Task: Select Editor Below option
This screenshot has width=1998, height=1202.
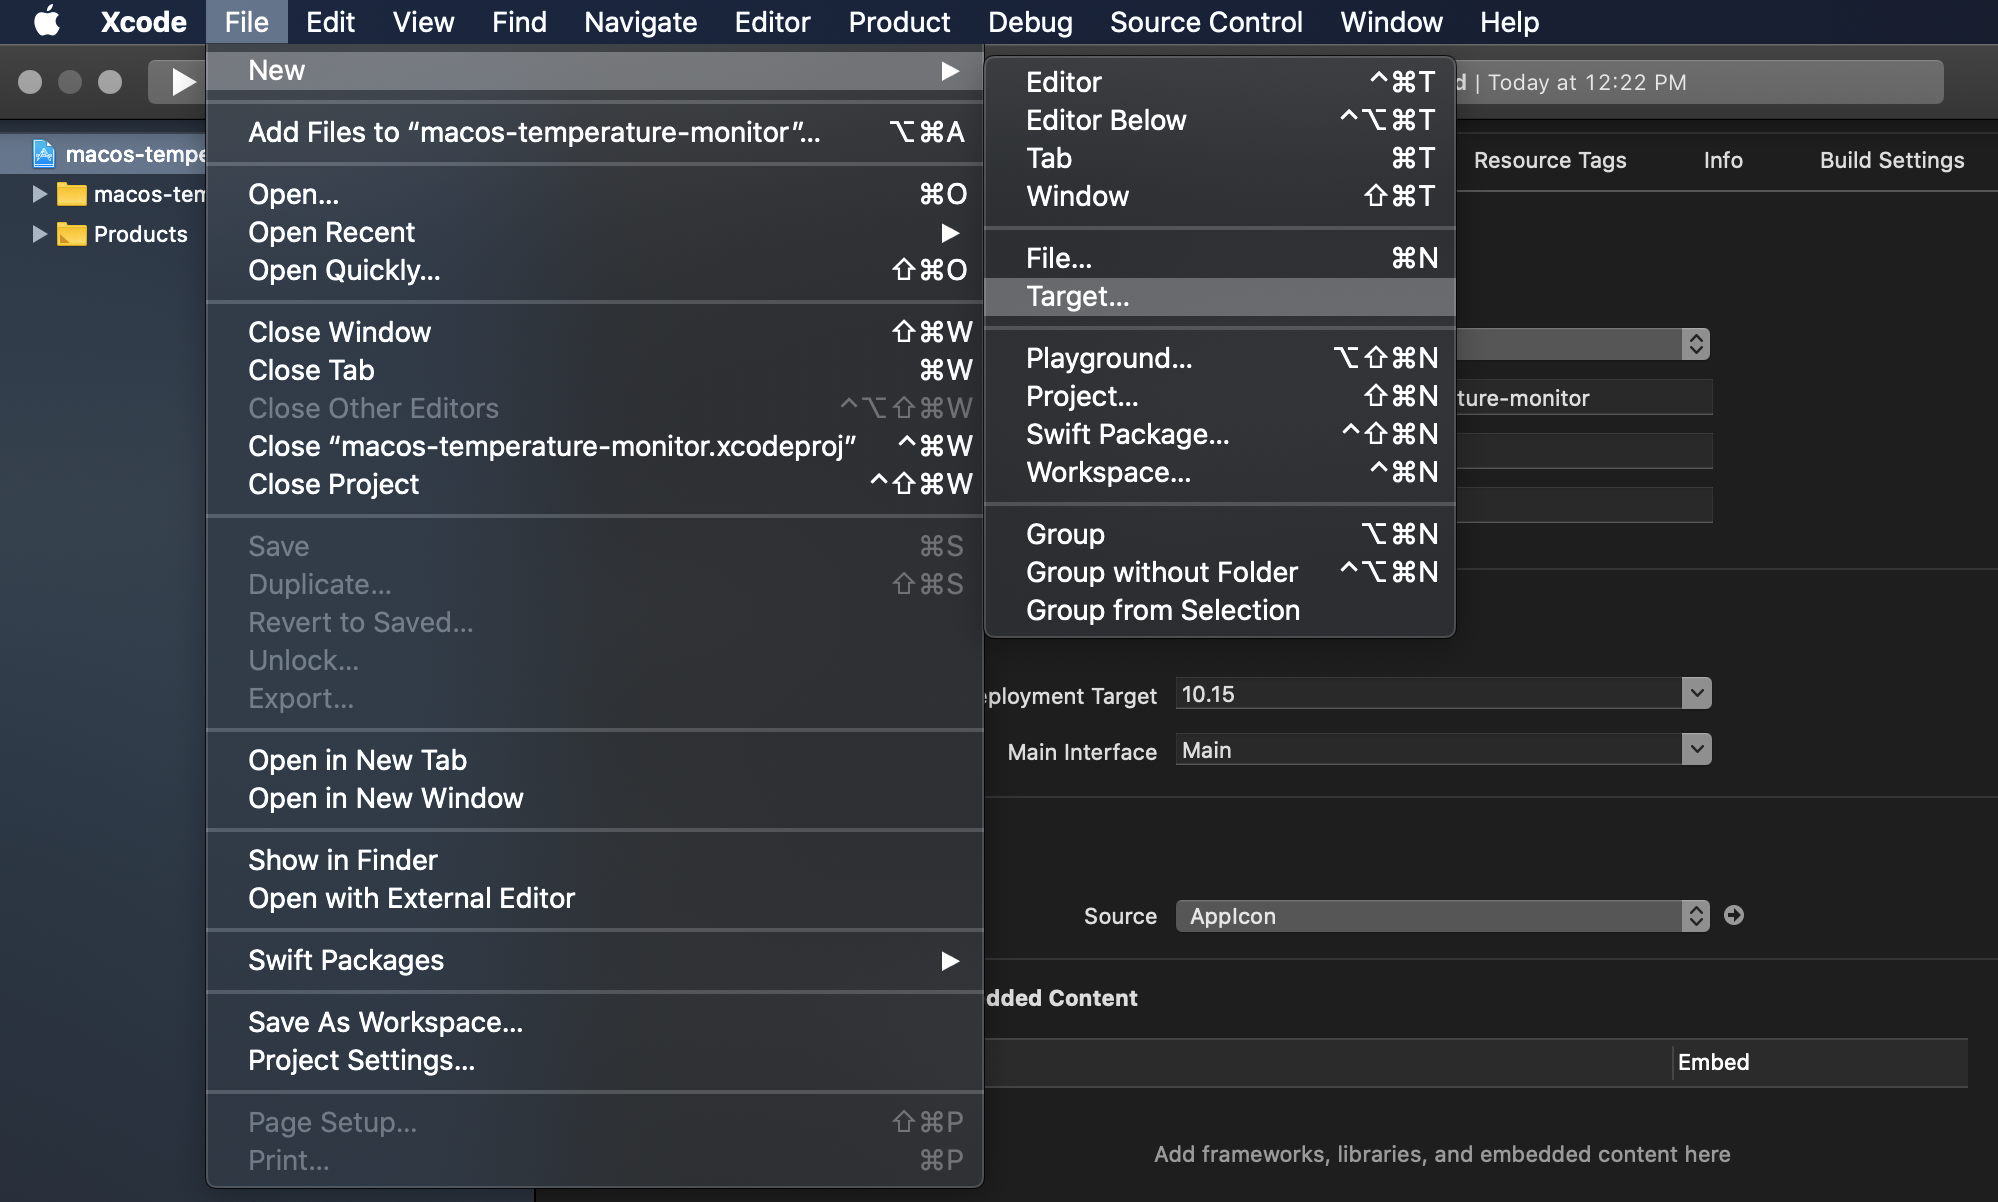Action: click(1219, 120)
